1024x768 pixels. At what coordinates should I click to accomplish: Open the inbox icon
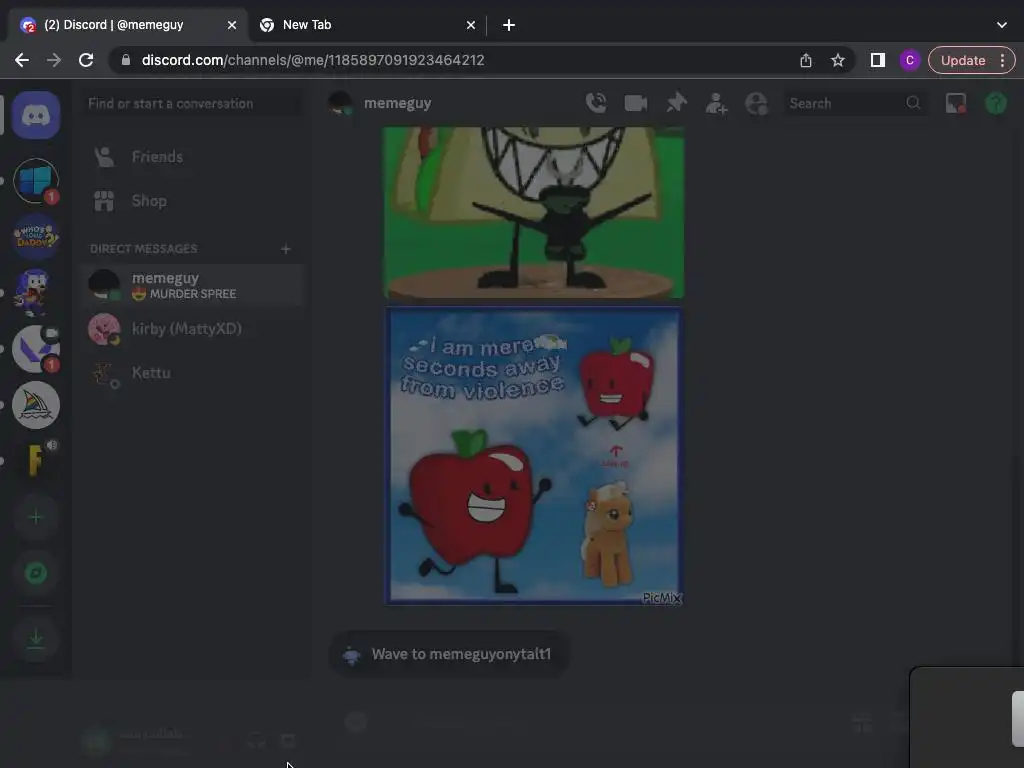(x=956, y=103)
